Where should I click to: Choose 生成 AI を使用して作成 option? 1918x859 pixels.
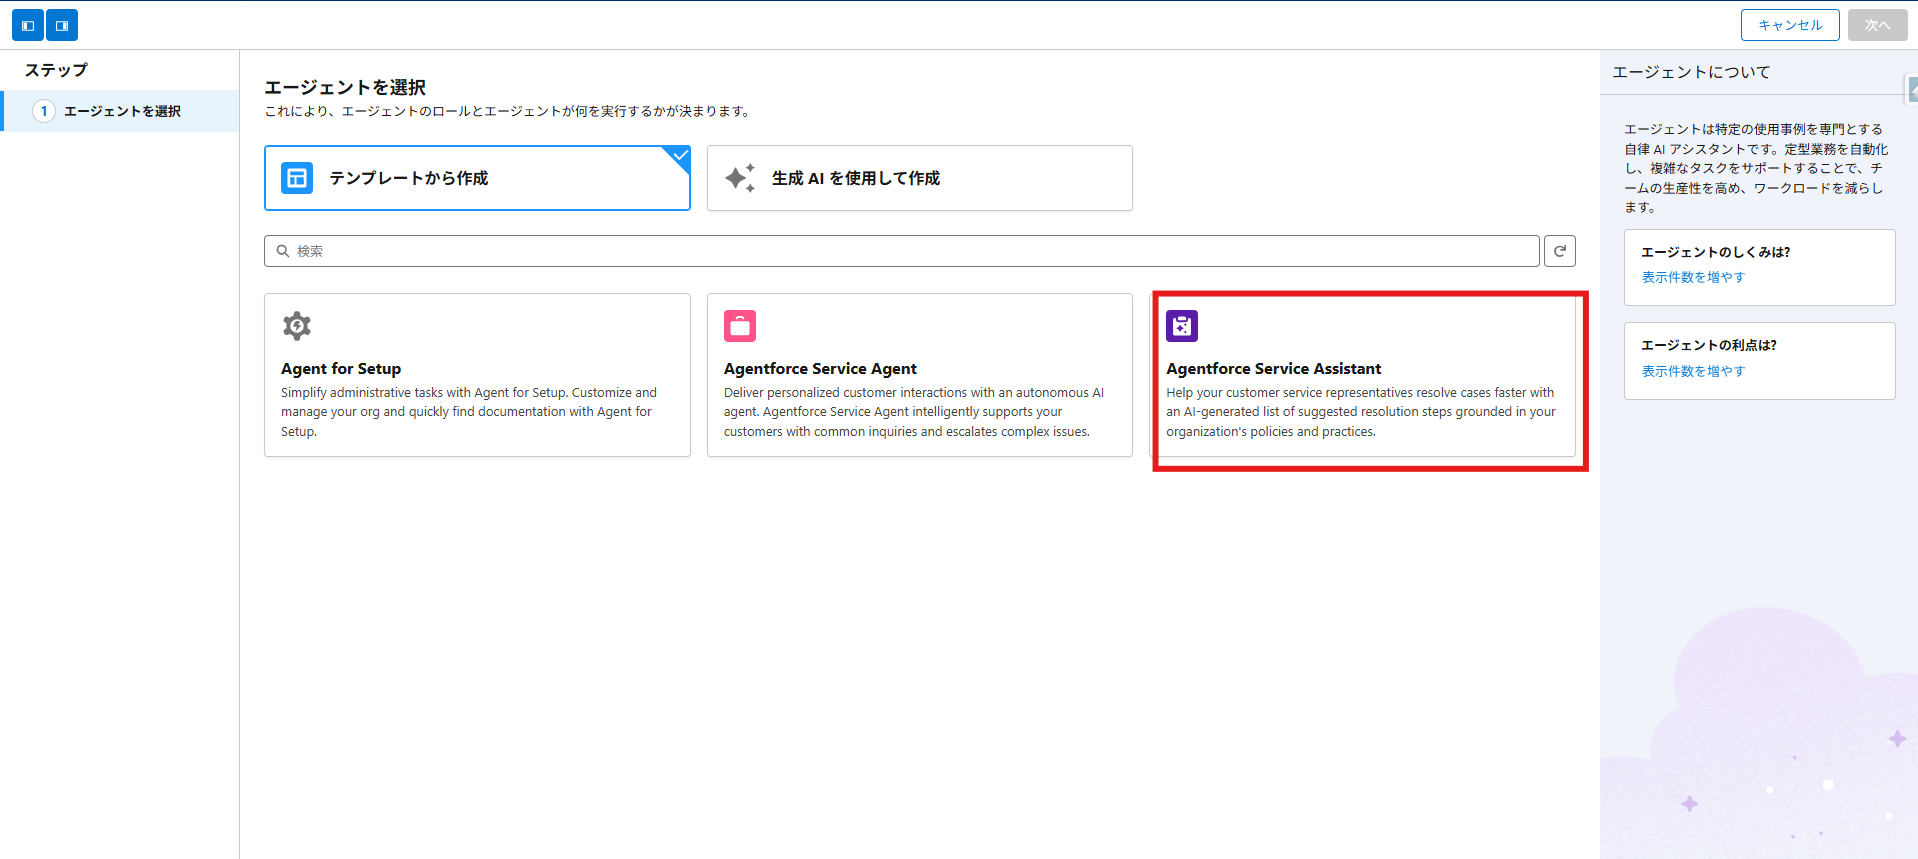click(855, 178)
